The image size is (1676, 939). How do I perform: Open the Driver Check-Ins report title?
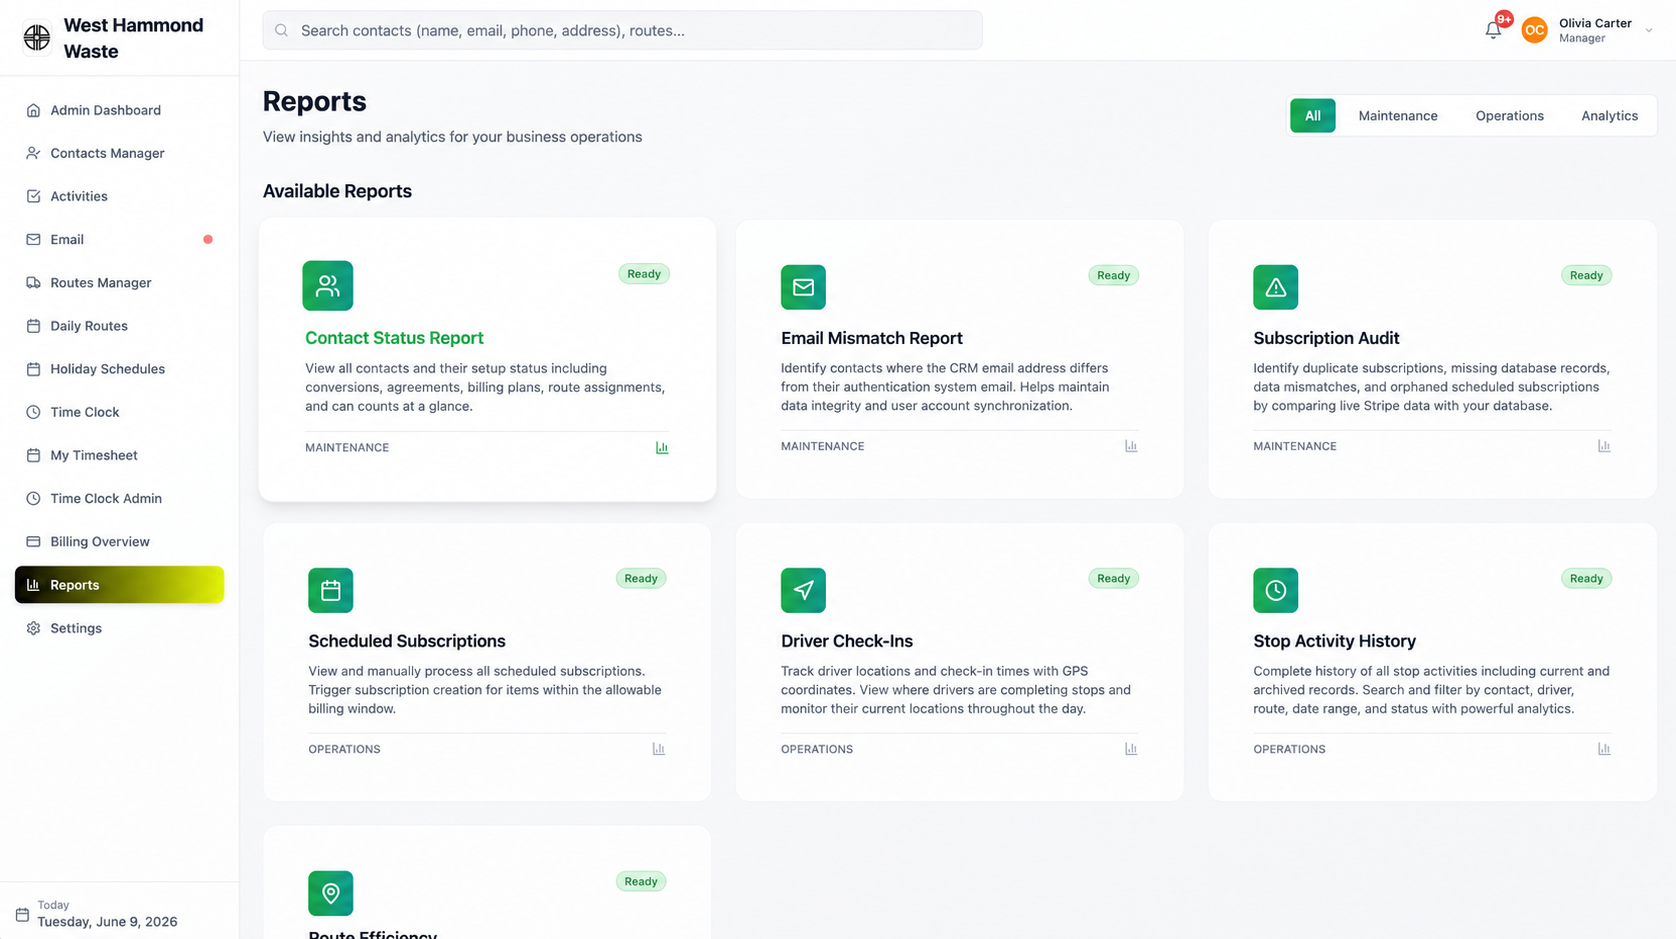(x=847, y=641)
